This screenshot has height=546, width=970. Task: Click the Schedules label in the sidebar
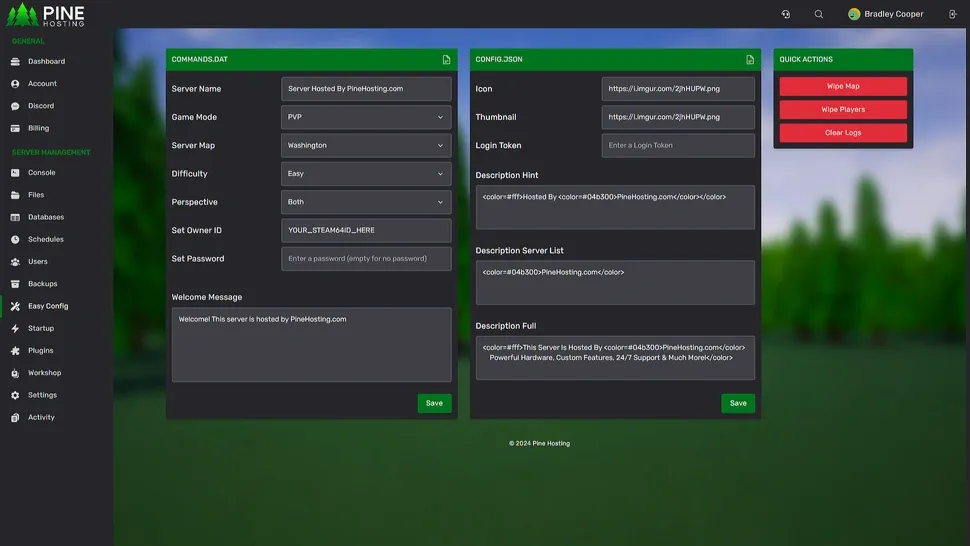pyautogui.click(x=46, y=239)
